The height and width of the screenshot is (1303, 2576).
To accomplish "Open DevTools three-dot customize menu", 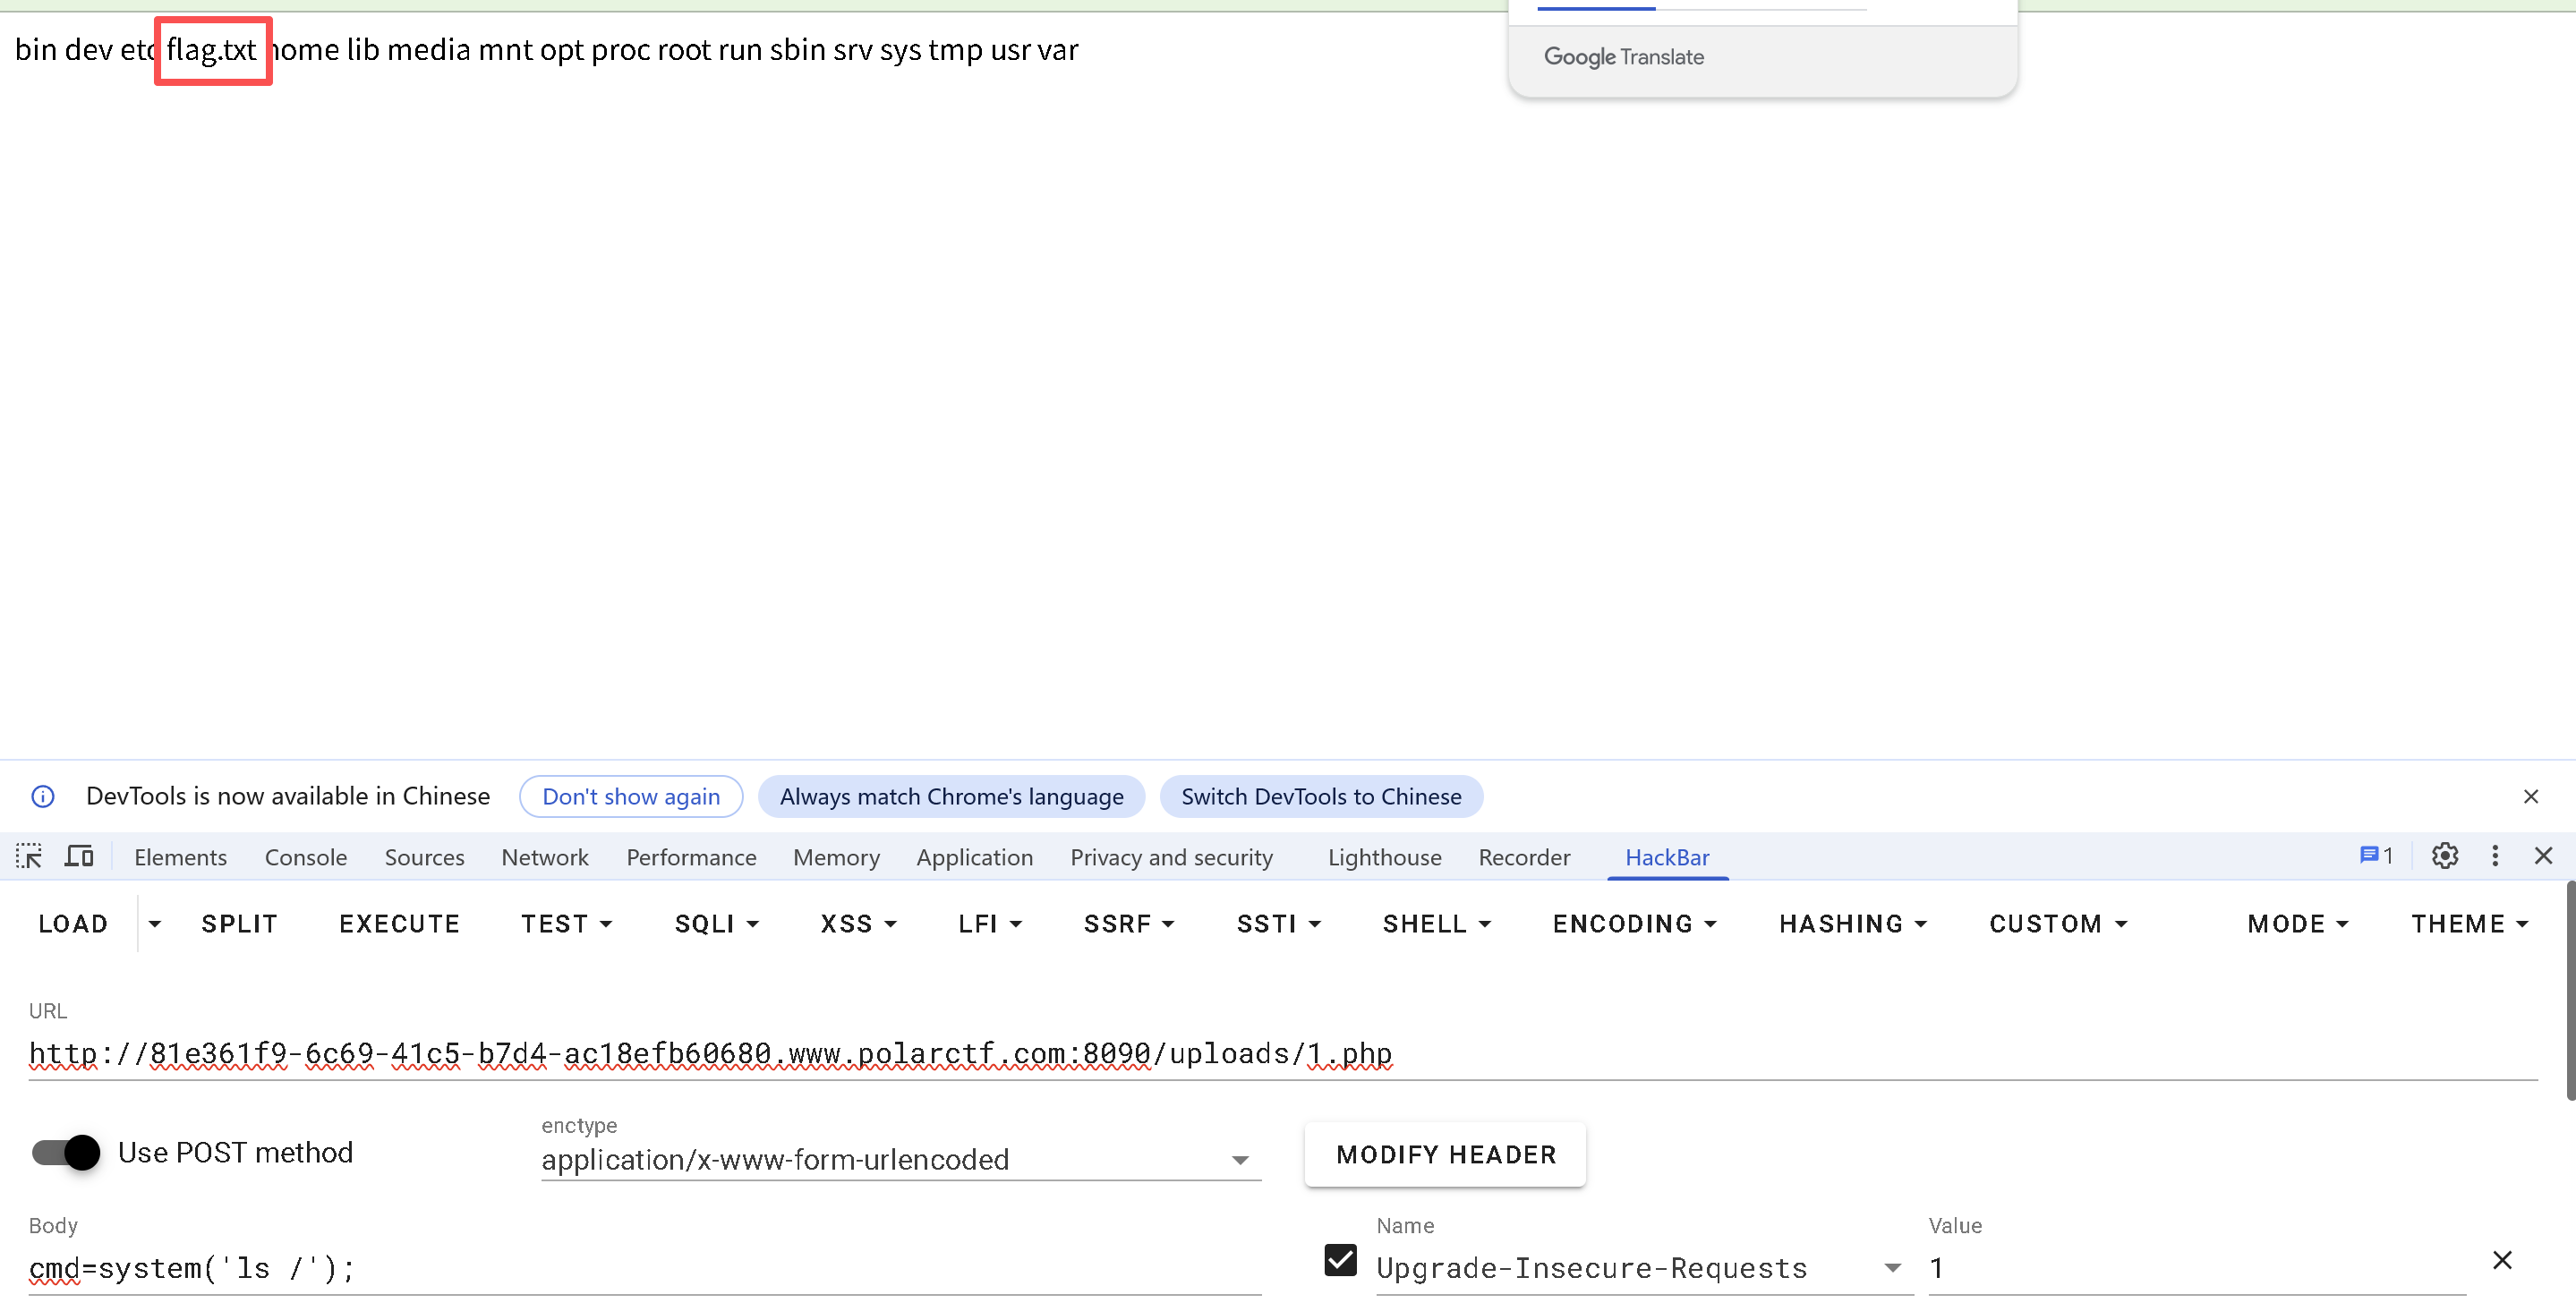I will [x=2495, y=856].
